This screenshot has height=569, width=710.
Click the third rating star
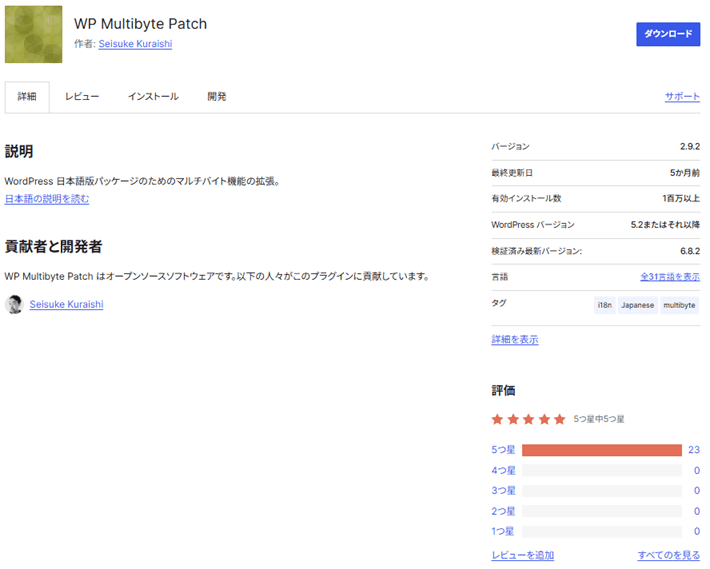point(528,419)
